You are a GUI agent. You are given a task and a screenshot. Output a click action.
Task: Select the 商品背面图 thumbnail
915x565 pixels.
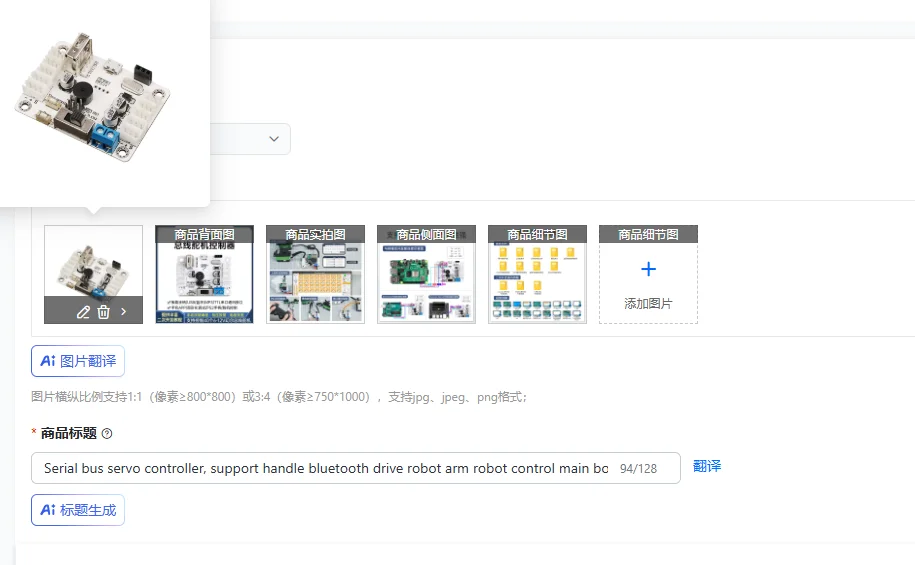pos(204,274)
